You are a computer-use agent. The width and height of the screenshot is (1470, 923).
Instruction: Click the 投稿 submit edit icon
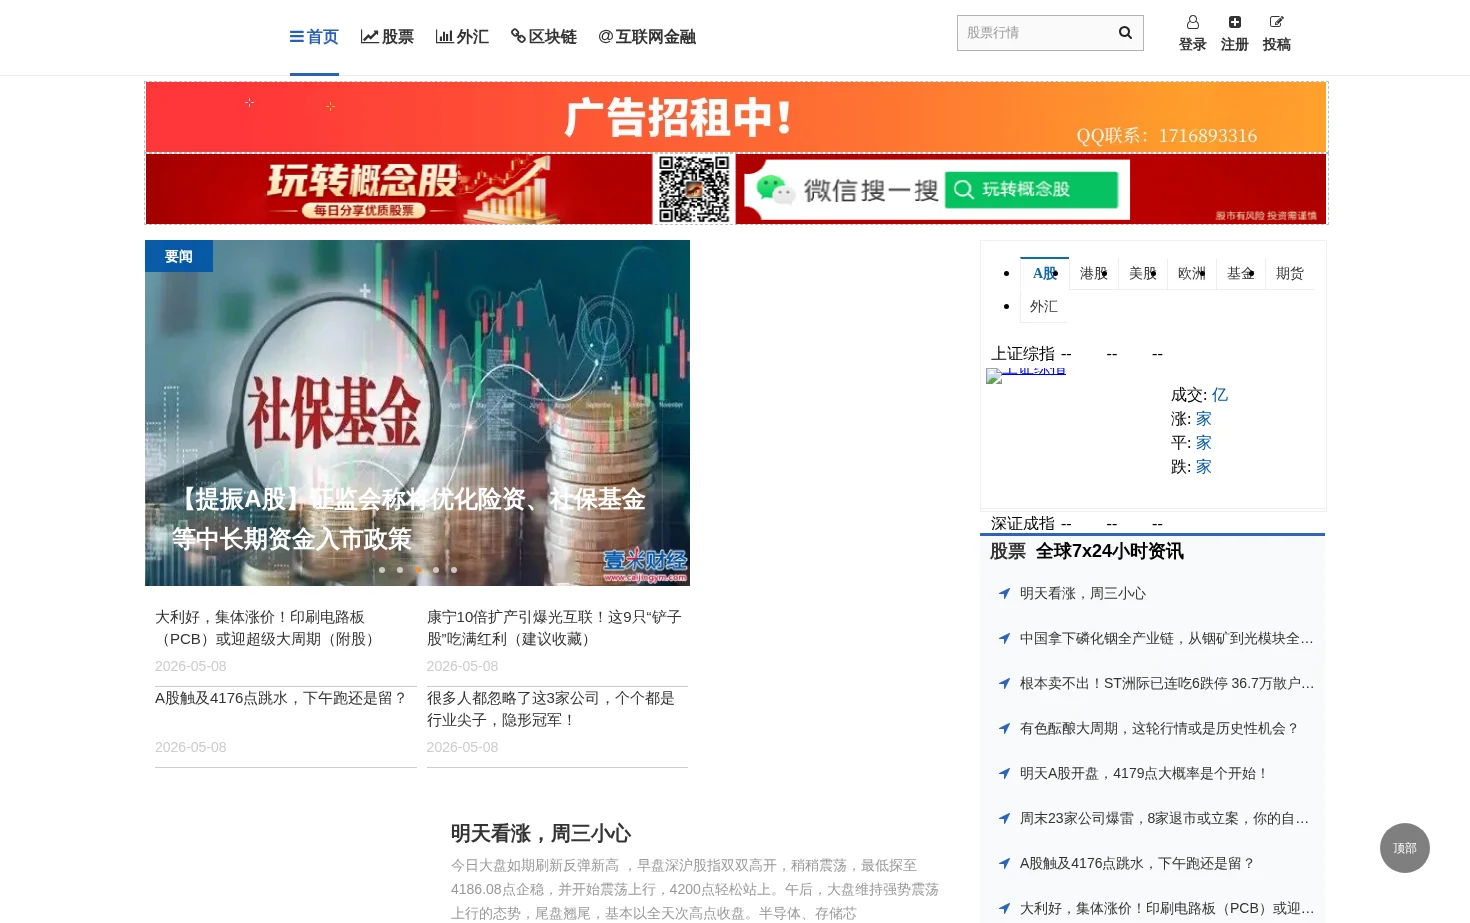tap(1277, 22)
